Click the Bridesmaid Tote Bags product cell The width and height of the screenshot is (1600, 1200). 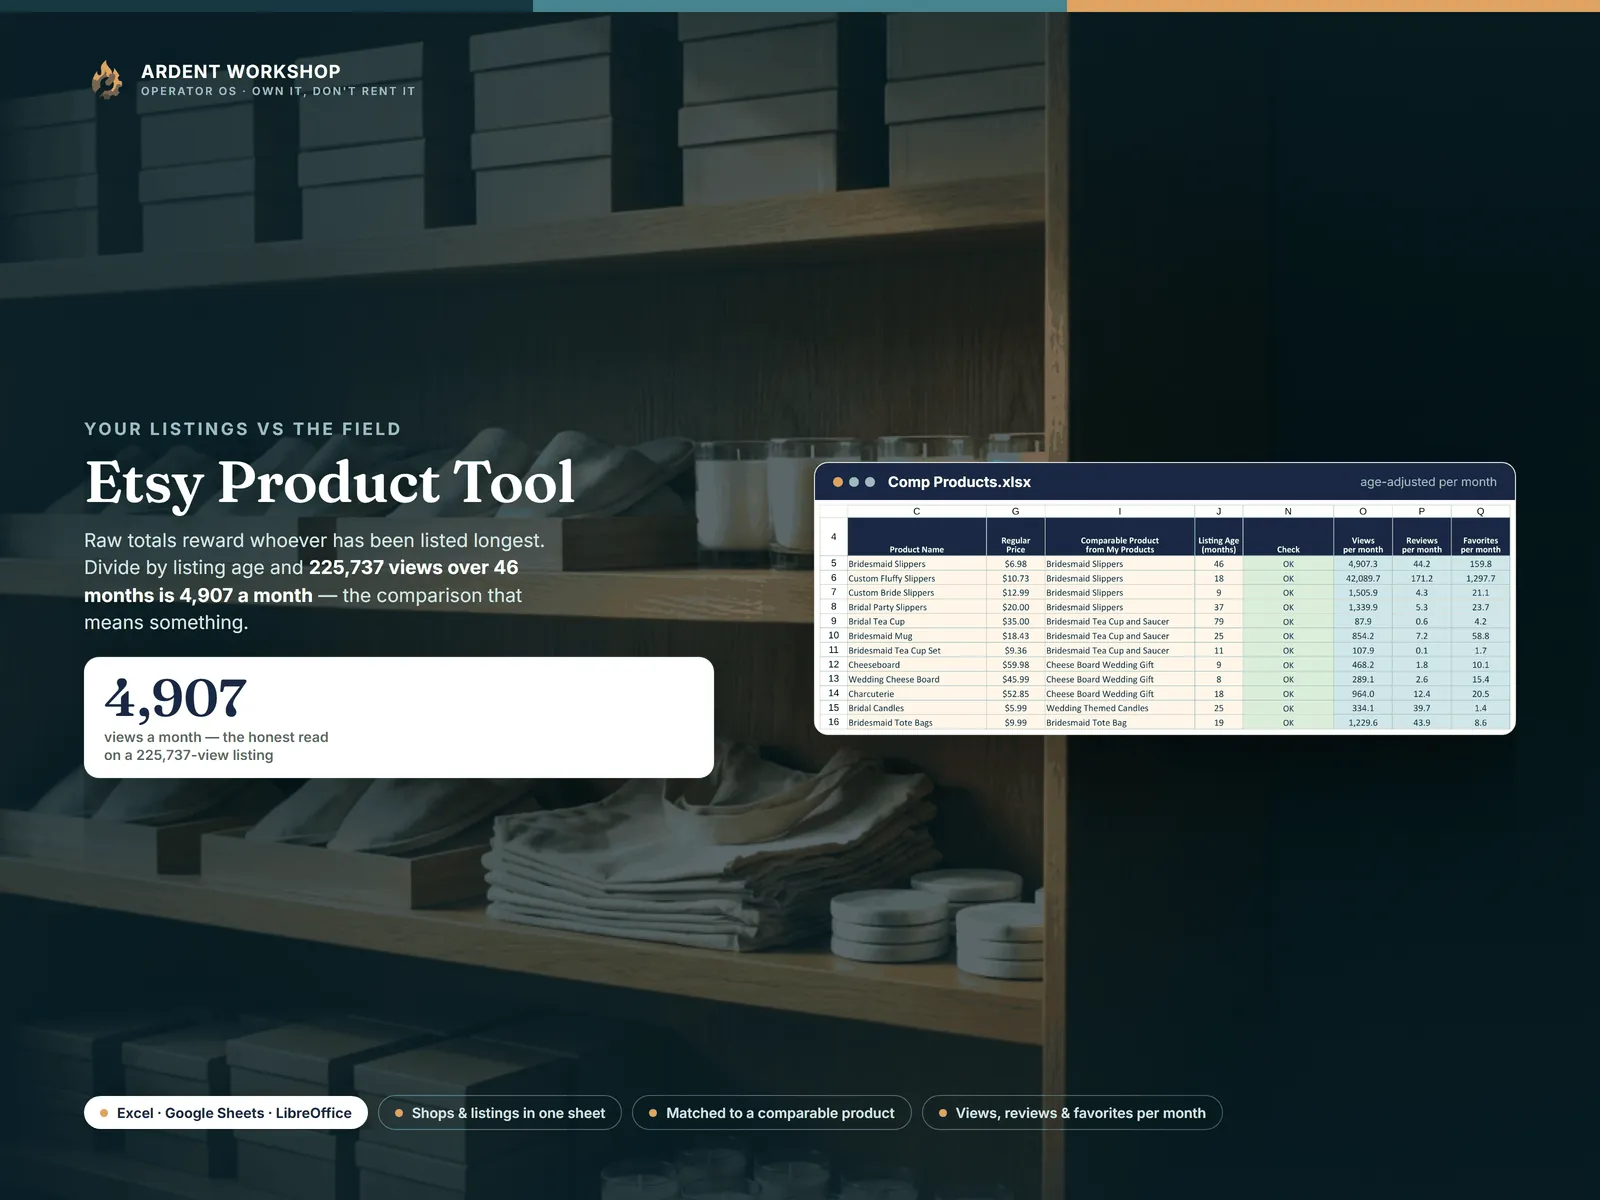pyautogui.click(x=917, y=722)
